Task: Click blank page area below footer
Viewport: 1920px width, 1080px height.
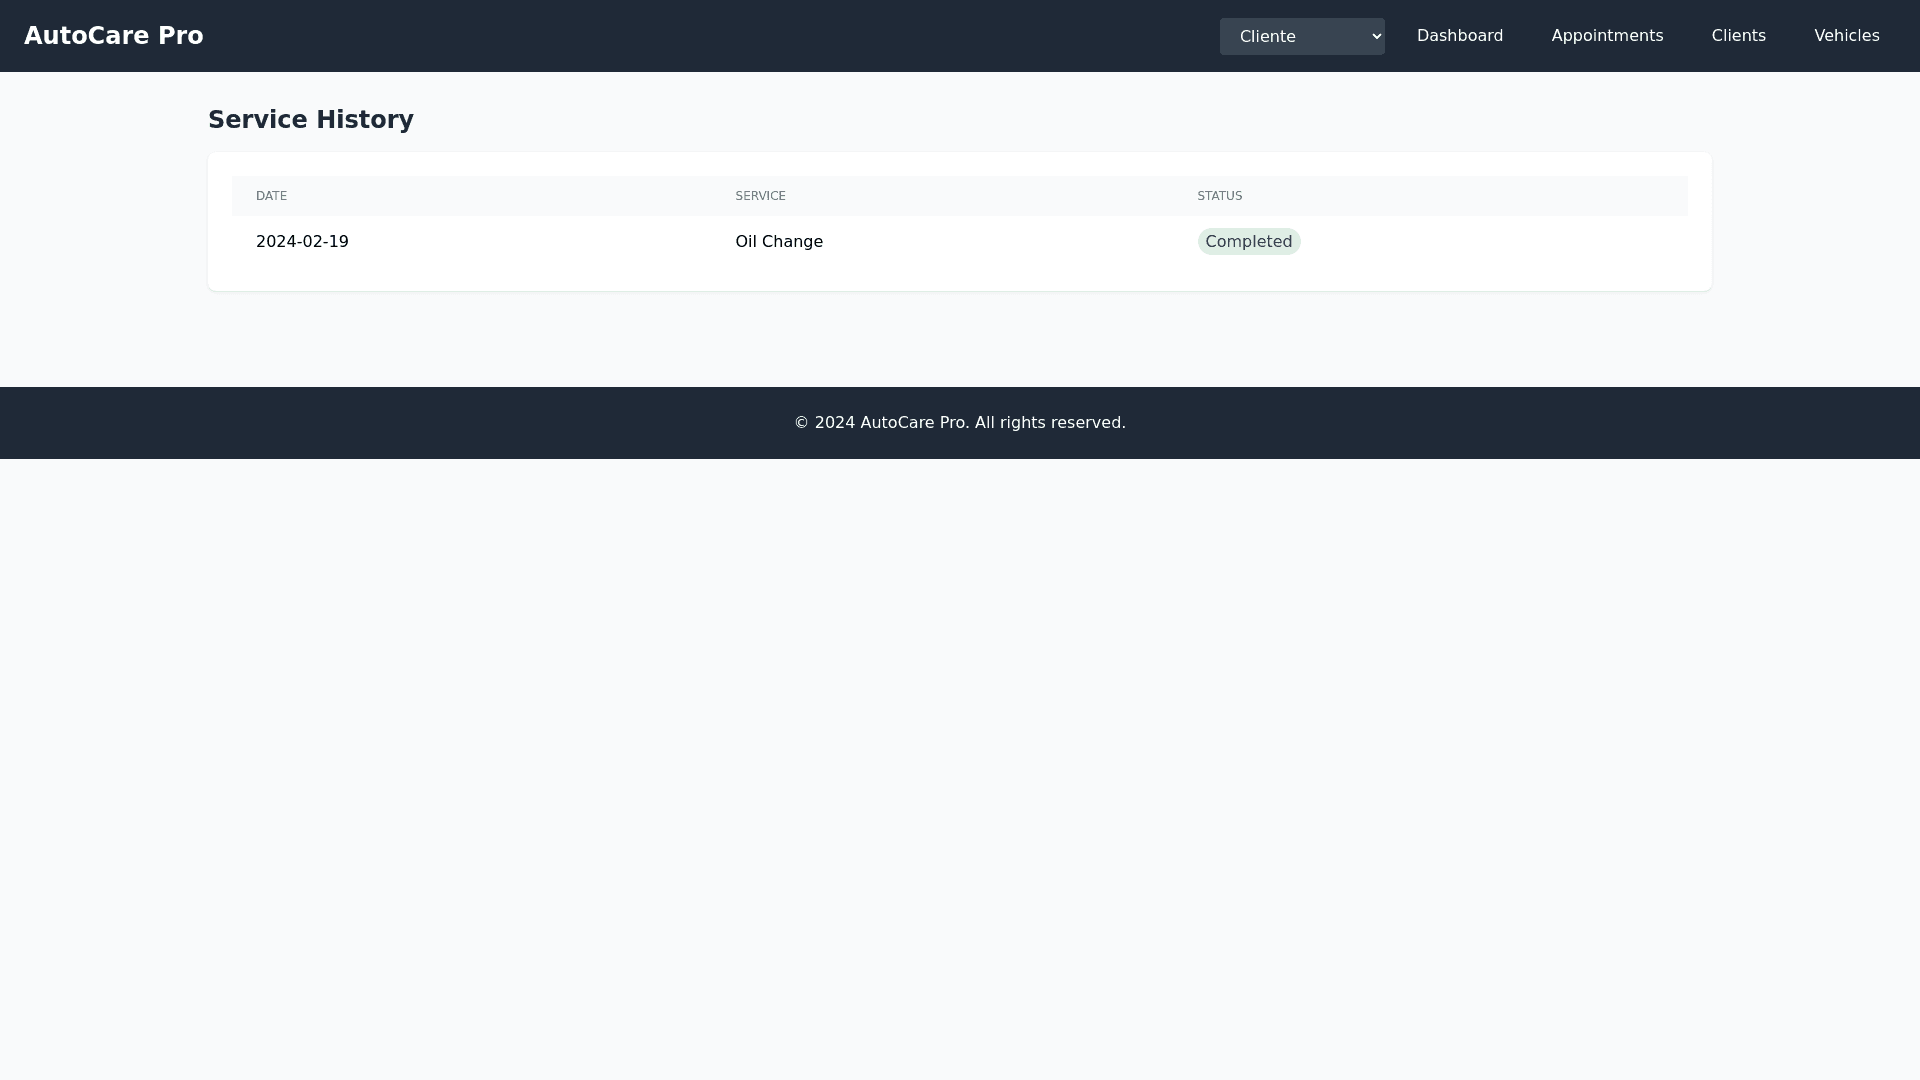Action: click(960, 760)
